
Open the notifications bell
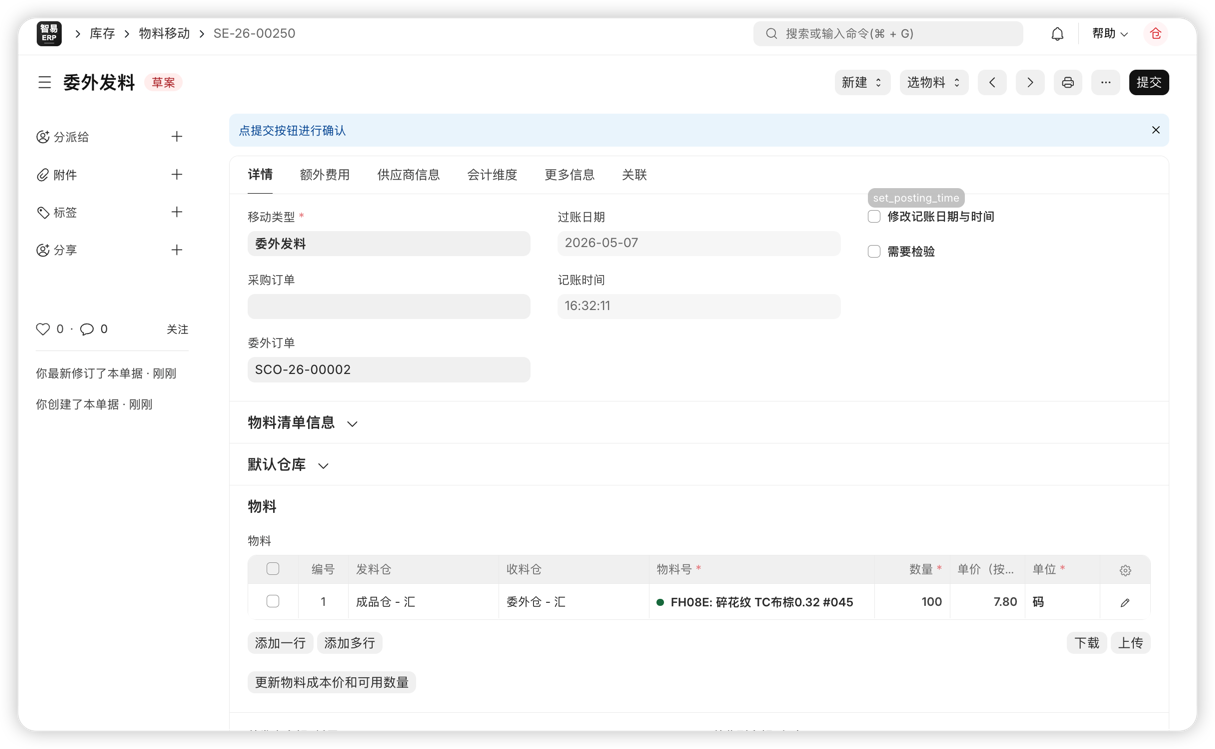coord(1057,34)
